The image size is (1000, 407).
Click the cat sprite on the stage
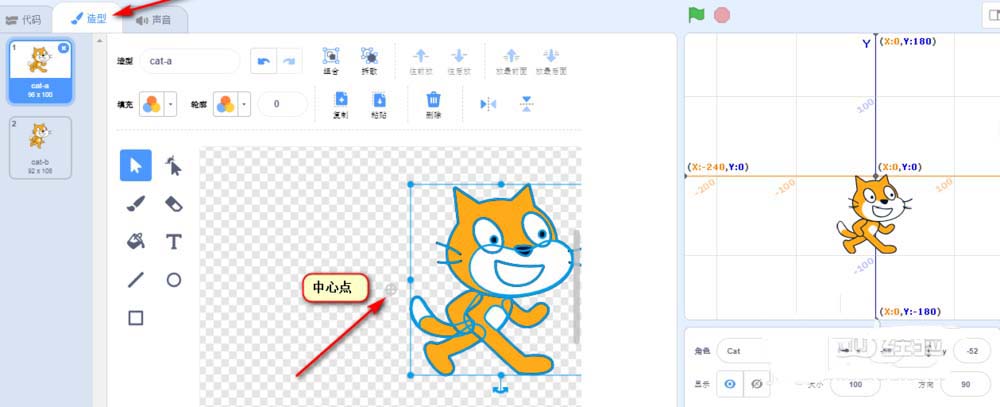[x=874, y=215]
